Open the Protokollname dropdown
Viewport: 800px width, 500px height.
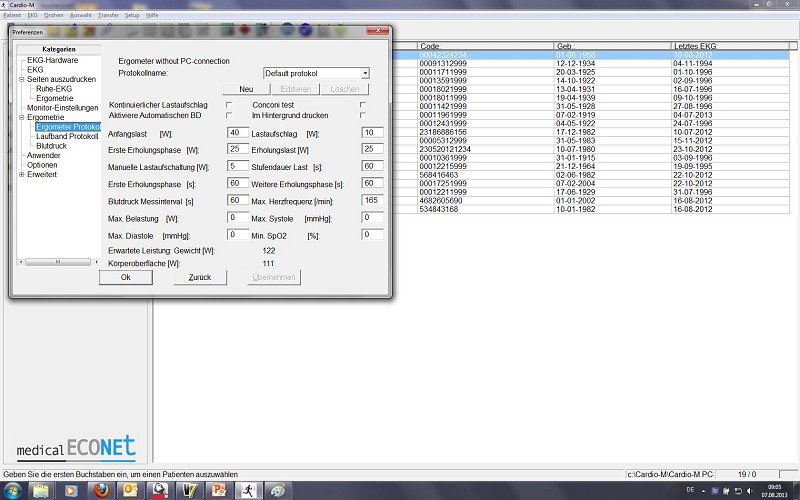tap(365, 73)
